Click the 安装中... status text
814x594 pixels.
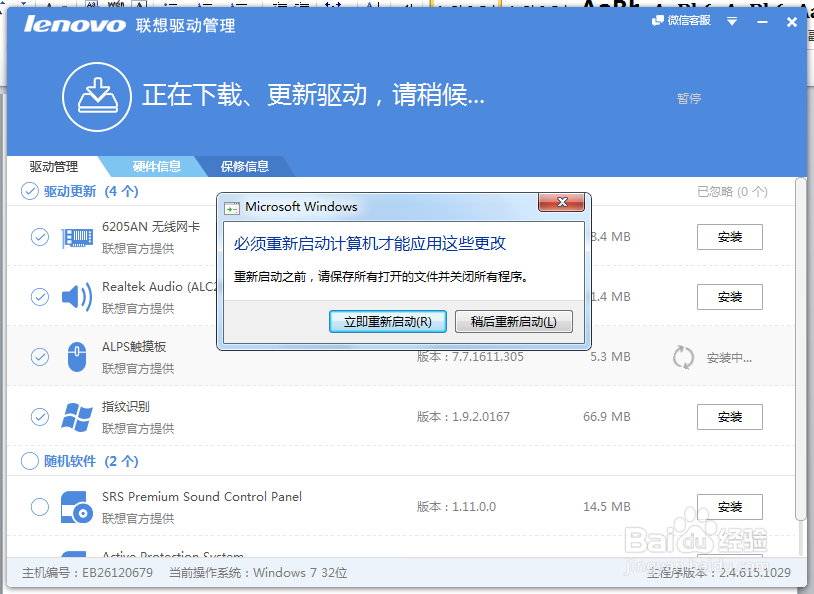(729, 358)
